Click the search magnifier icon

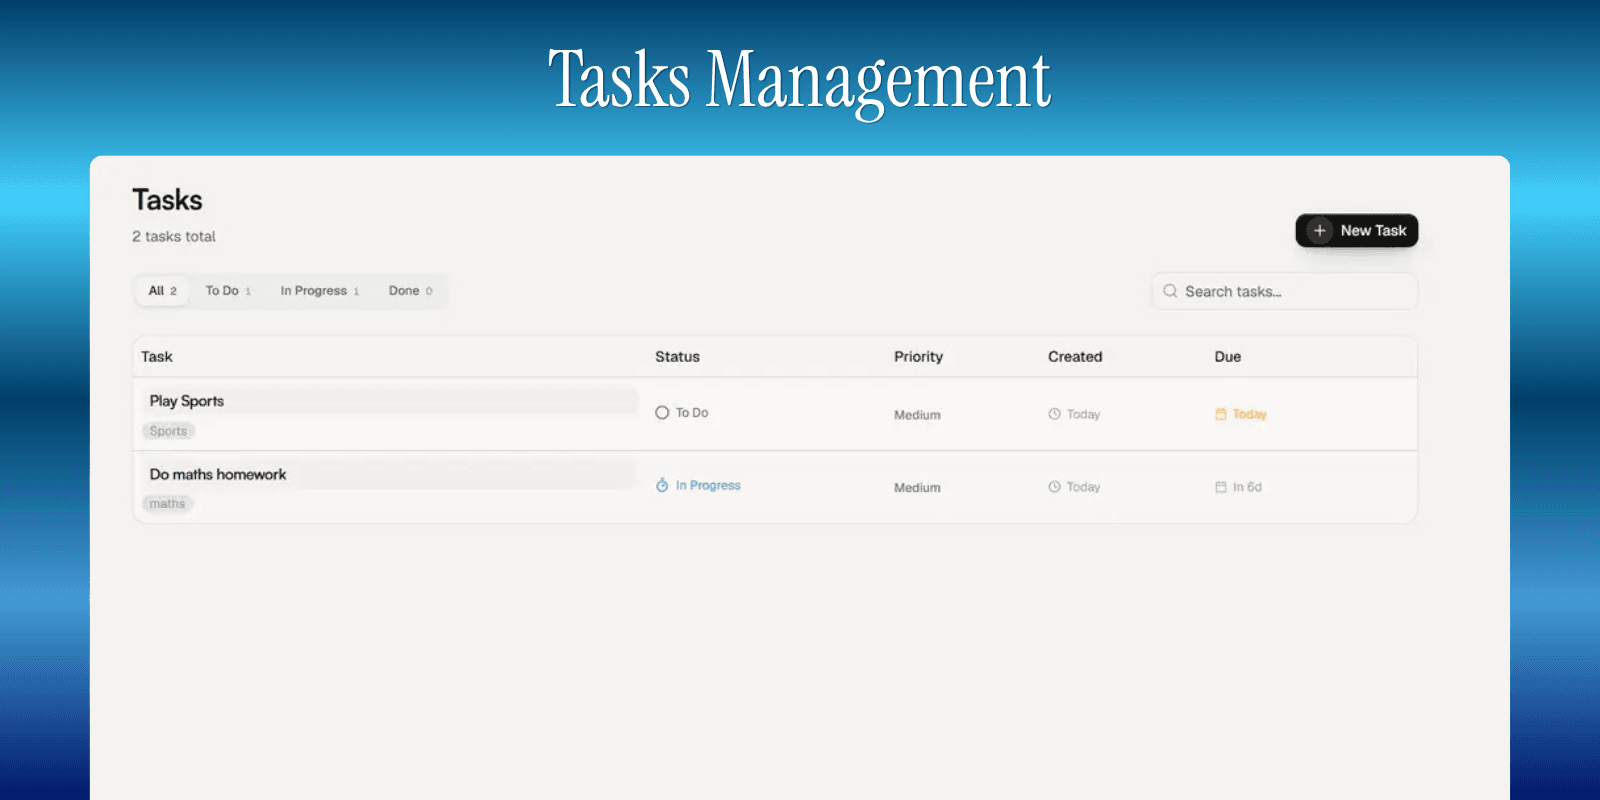(1170, 291)
